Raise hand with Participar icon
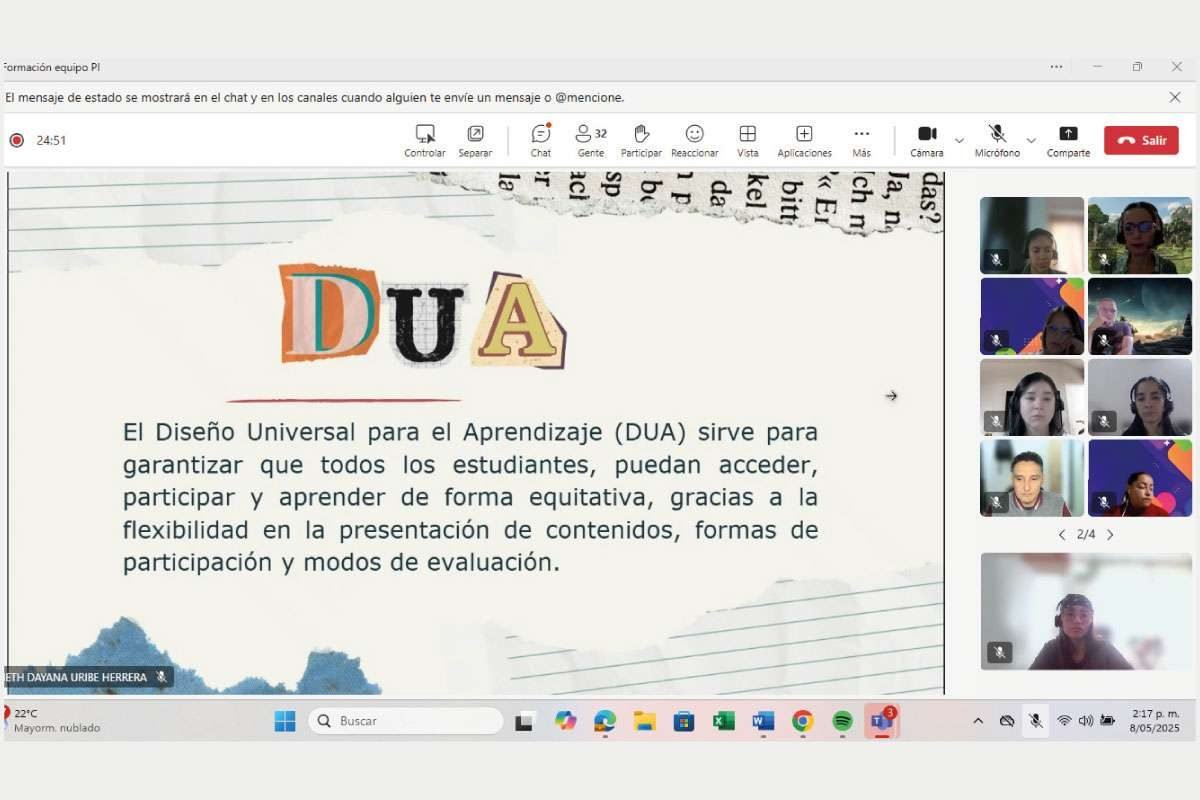The height and width of the screenshot is (800, 1200). point(641,140)
